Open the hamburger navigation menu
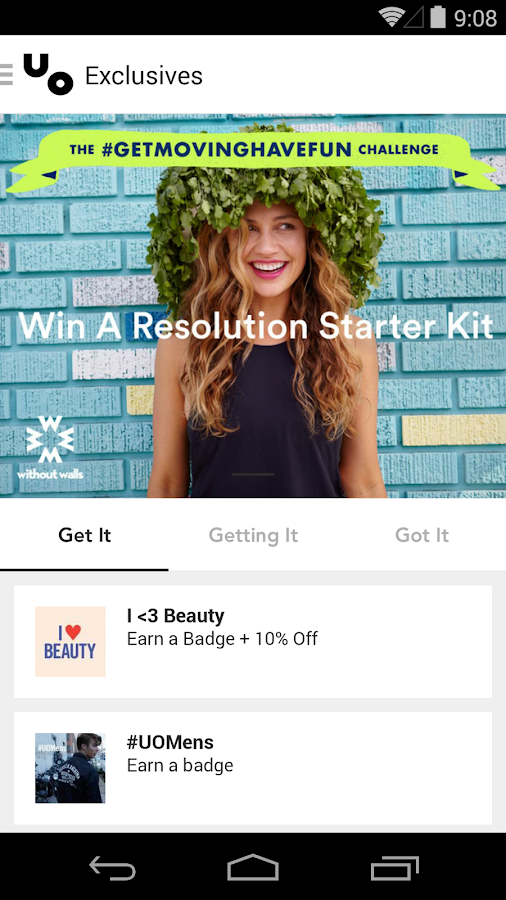 point(6,75)
